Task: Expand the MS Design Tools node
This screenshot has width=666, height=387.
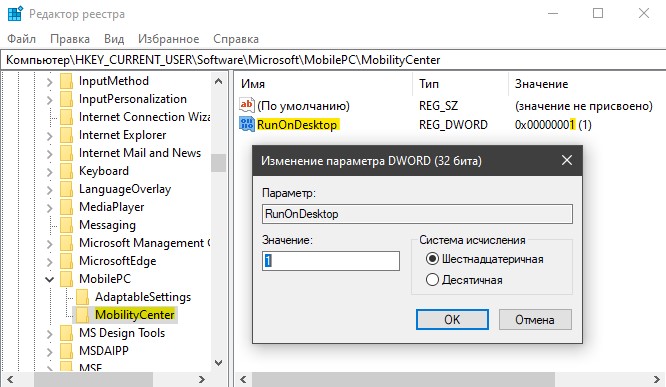Action: click(50, 333)
